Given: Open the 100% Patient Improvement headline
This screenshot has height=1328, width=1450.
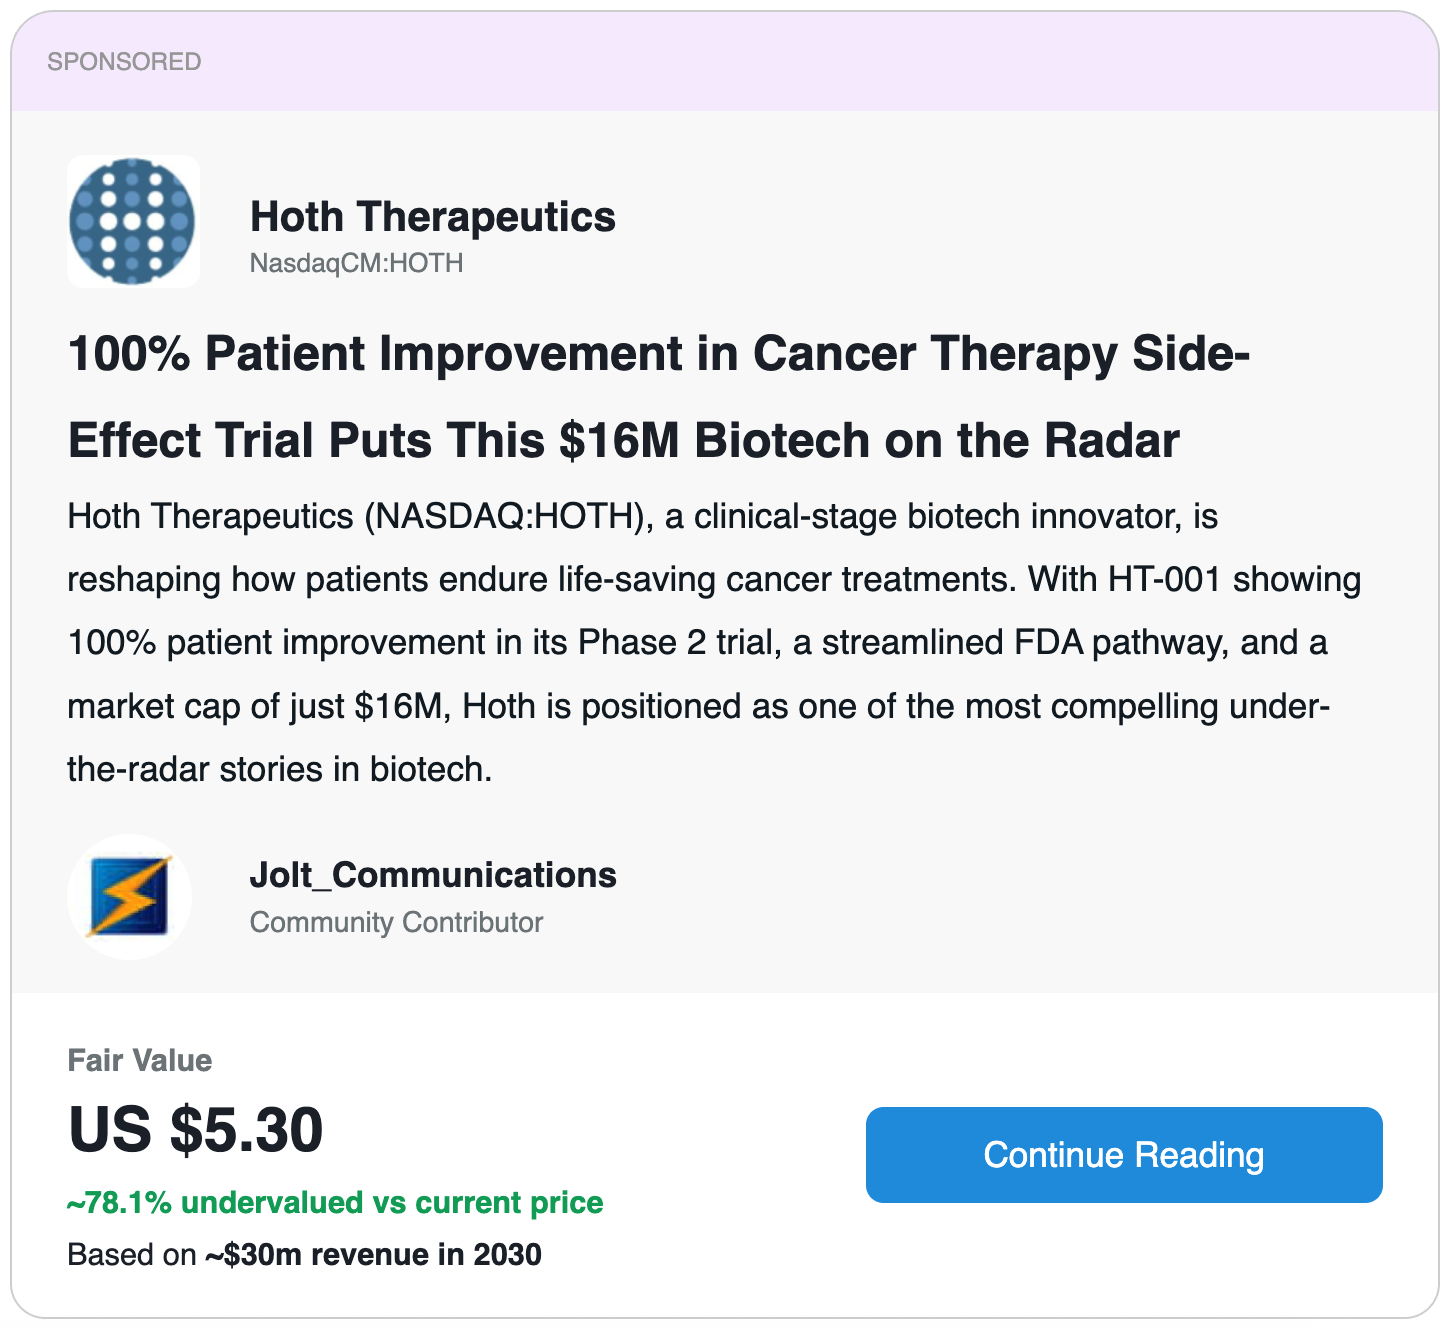Looking at the screenshot, I should point(658,397).
